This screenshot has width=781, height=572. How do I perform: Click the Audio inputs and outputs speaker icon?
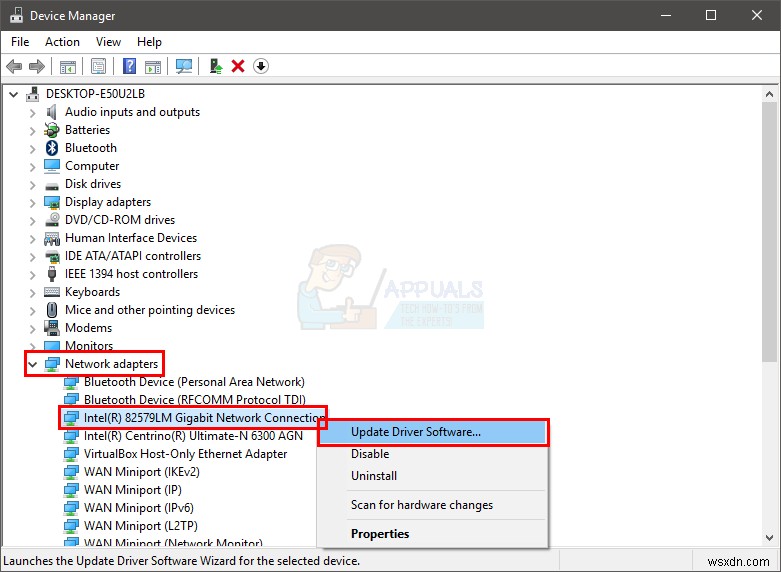click(52, 112)
